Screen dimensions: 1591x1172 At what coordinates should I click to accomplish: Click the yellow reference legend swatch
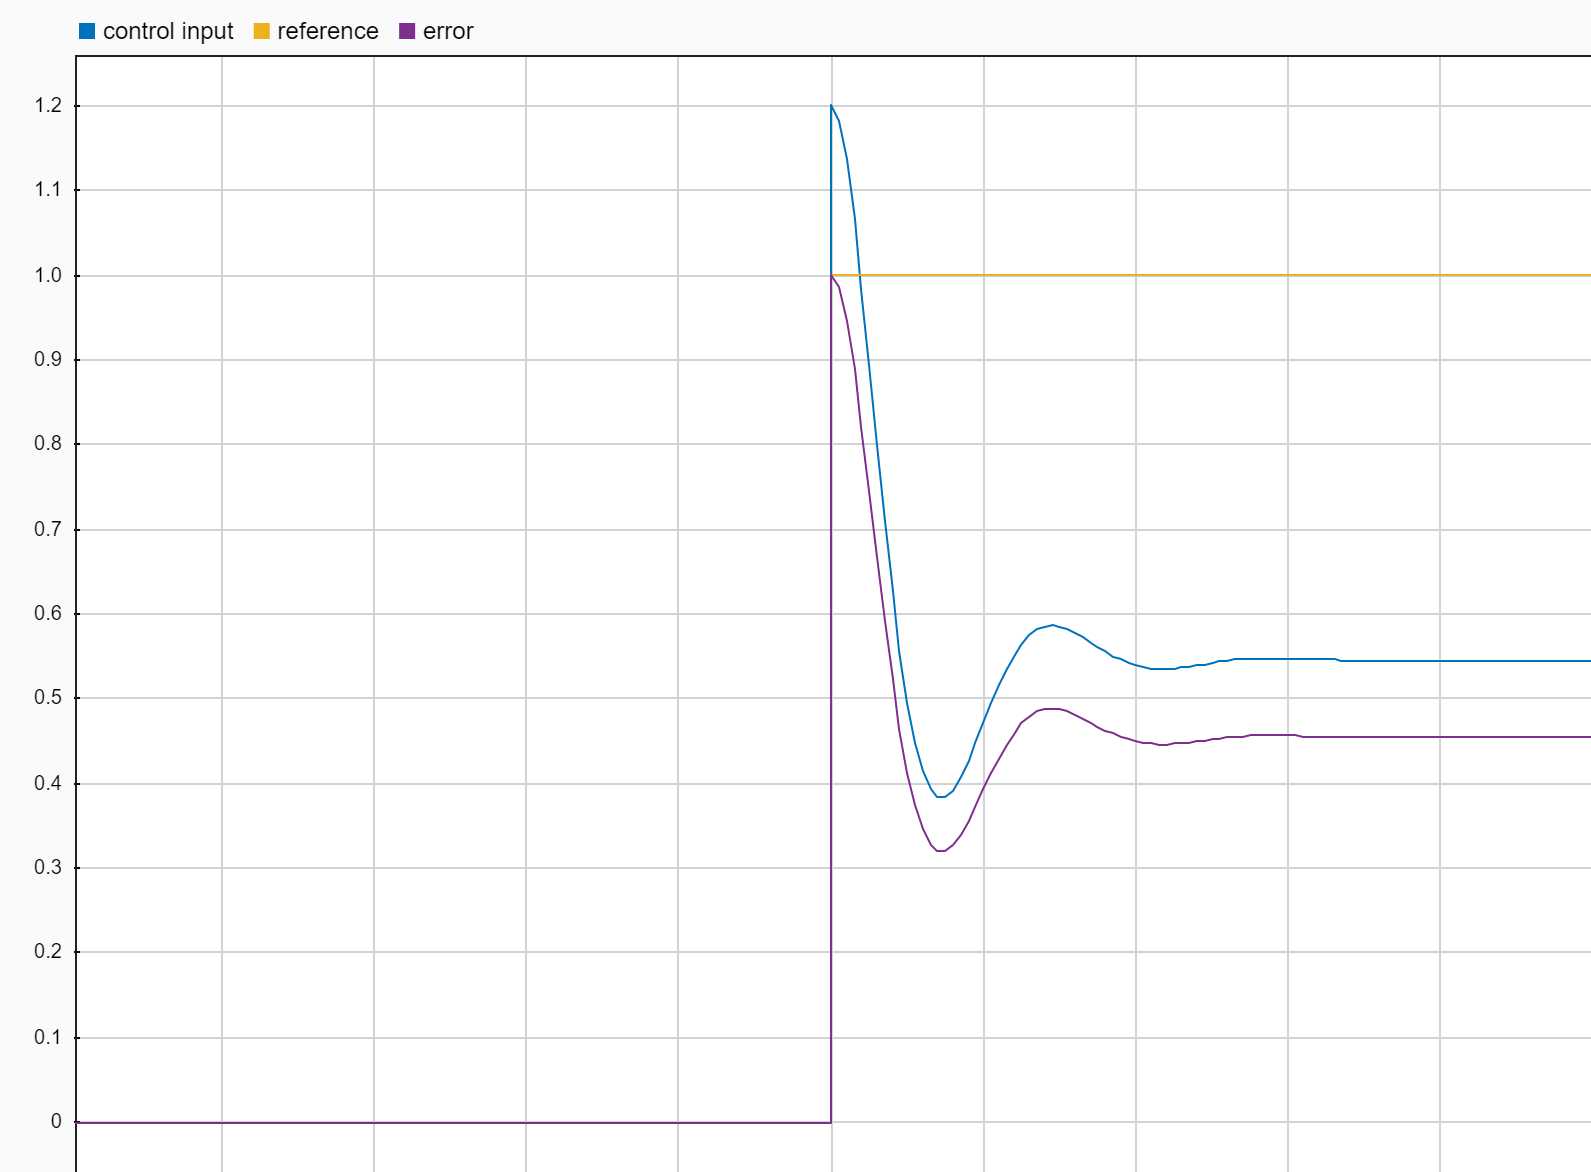coord(261,31)
